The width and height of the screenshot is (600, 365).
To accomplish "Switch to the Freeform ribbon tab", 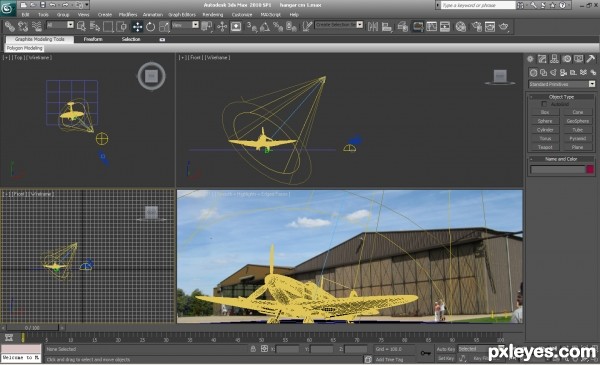I will click(93, 39).
